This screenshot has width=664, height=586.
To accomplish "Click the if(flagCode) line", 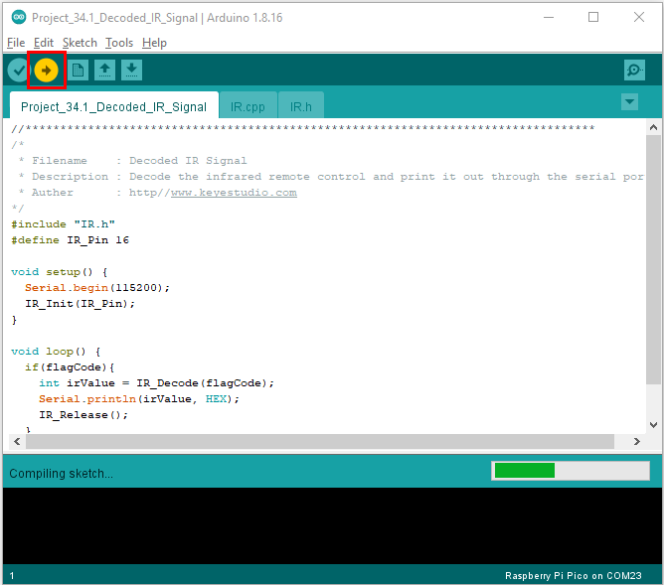I will 70,367.
